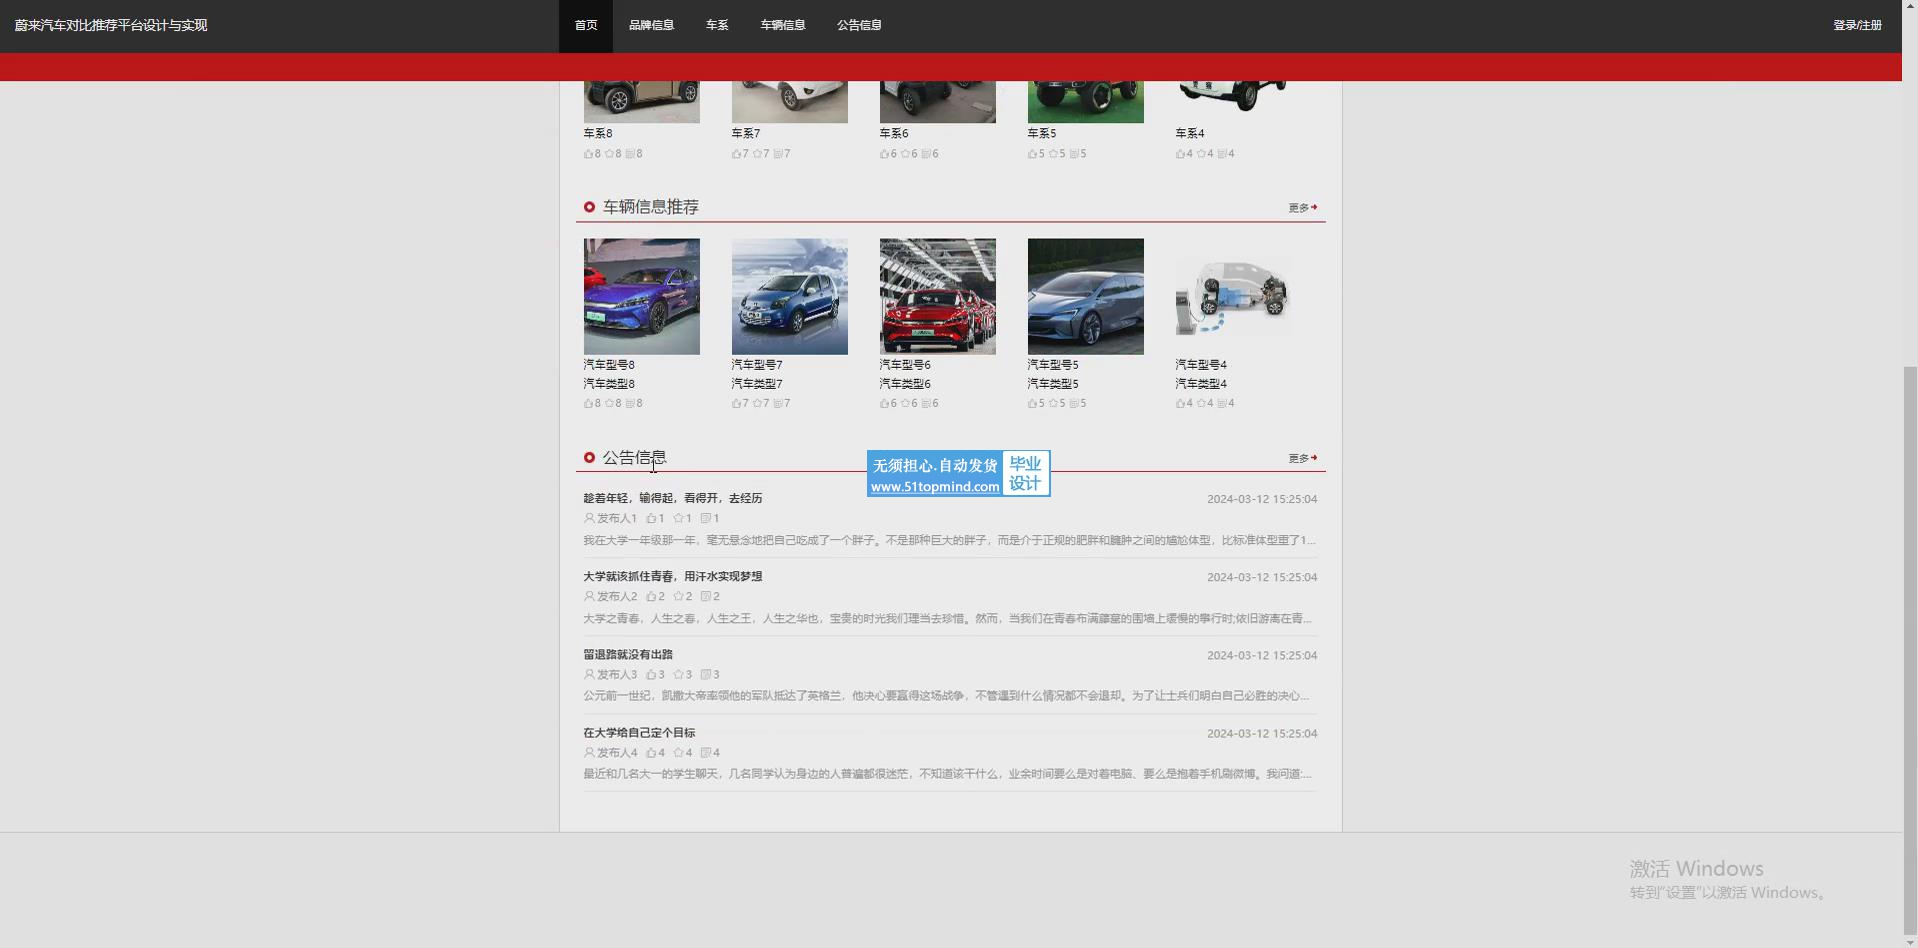Click comment icon in 发布人1 row
The image size is (1918, 948).
(x=705, y=518)
